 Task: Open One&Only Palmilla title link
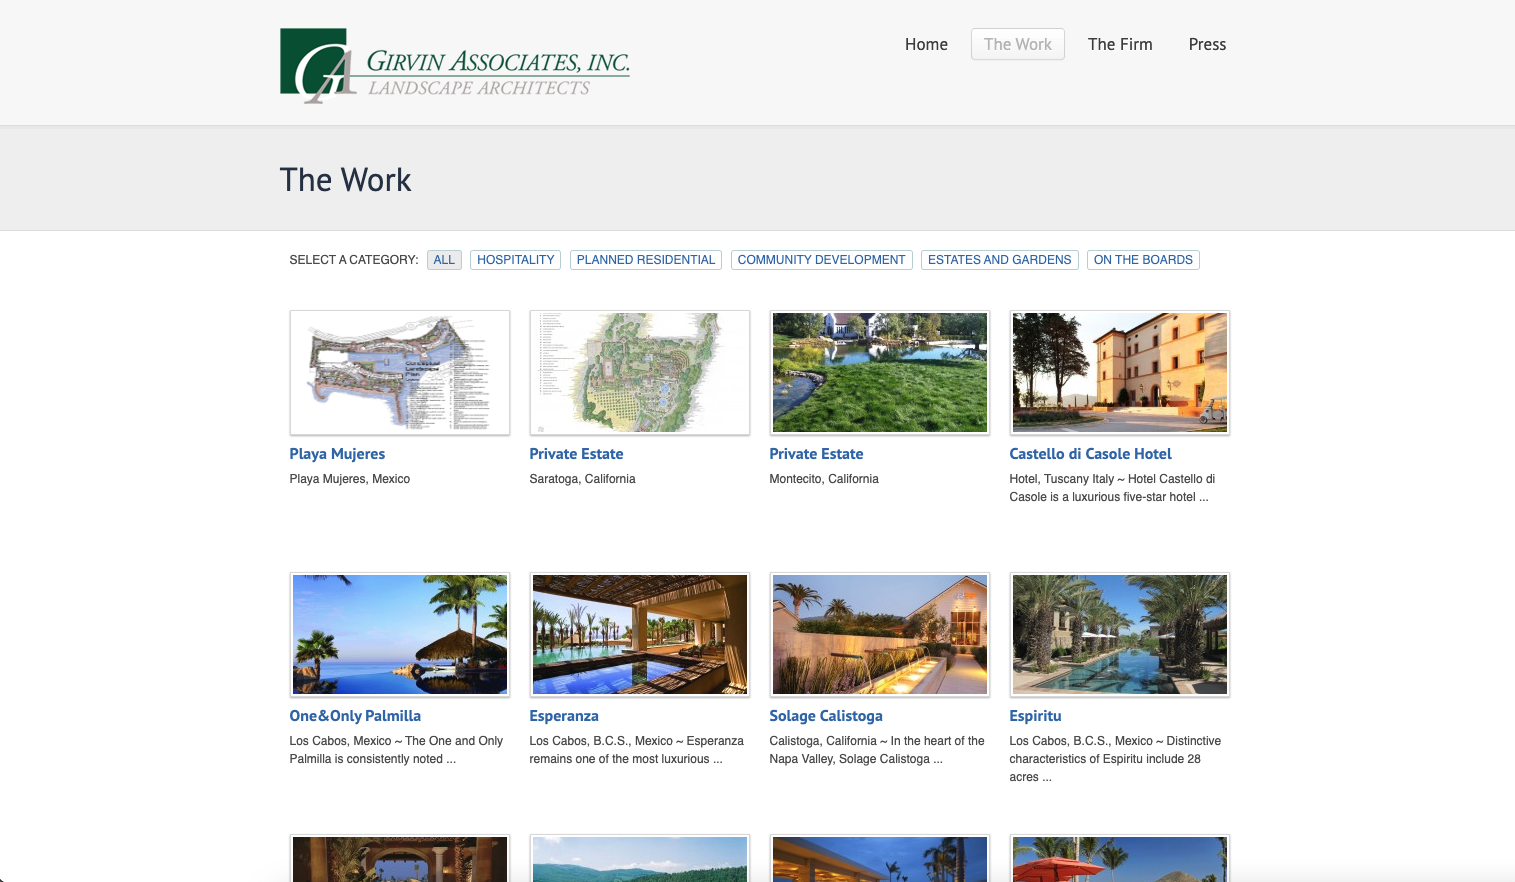[355, 716]
